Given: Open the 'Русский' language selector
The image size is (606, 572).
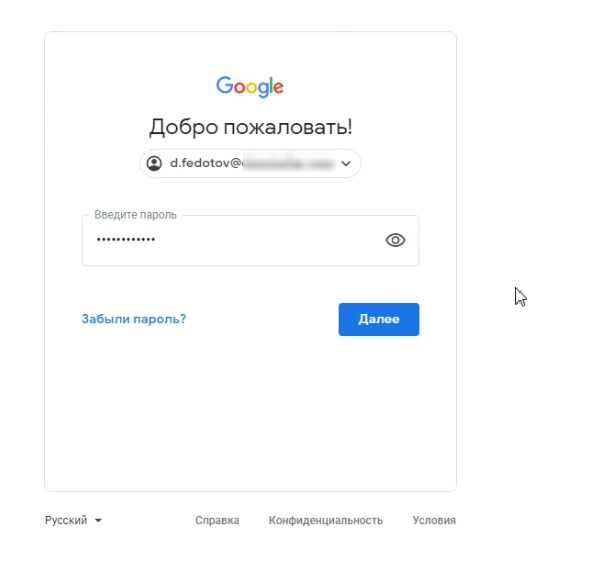Looking at the screenshot, I should [x=66, y=520].
